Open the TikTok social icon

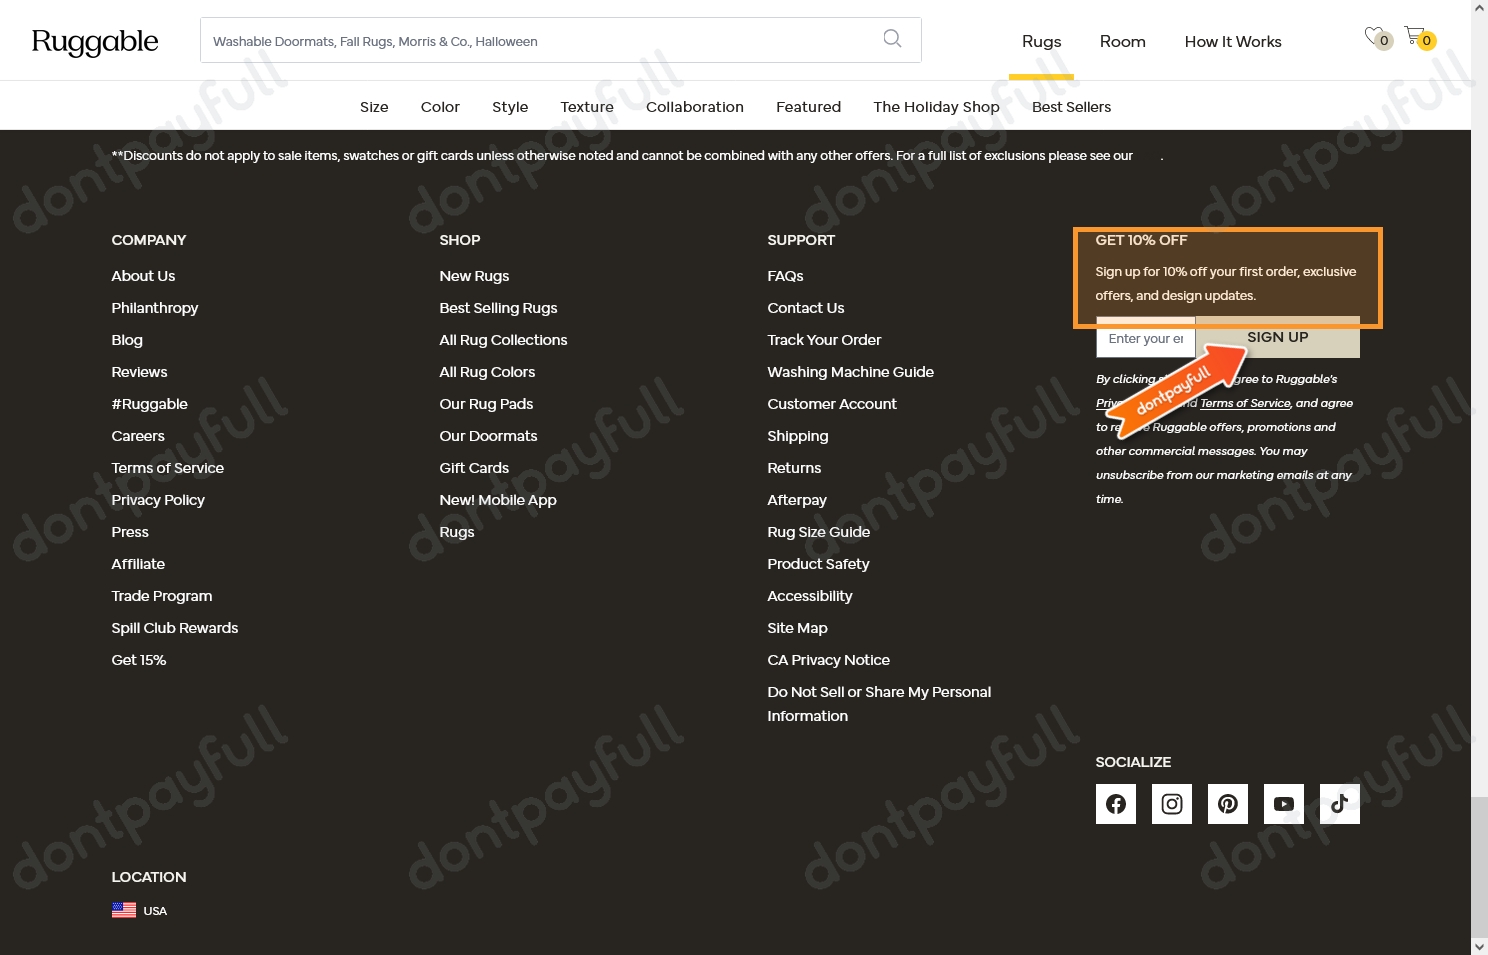pyautogui.click(x=1339, y=804)
